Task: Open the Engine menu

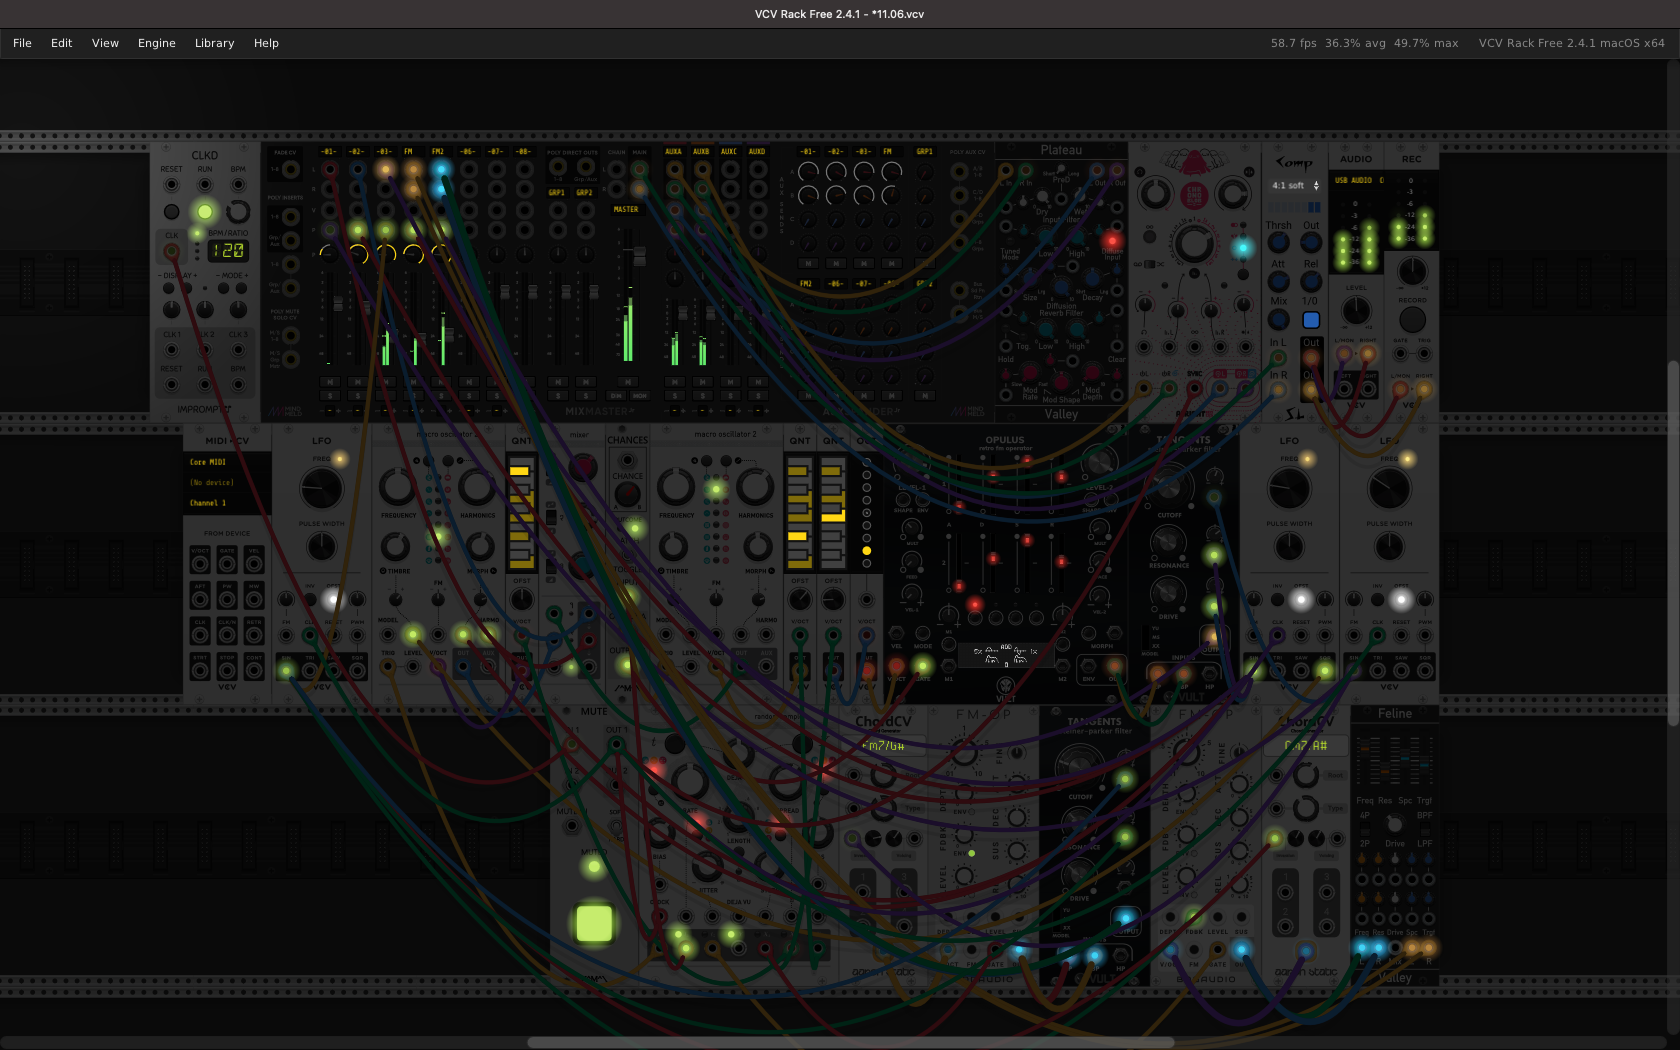Action: coord(156,43)
